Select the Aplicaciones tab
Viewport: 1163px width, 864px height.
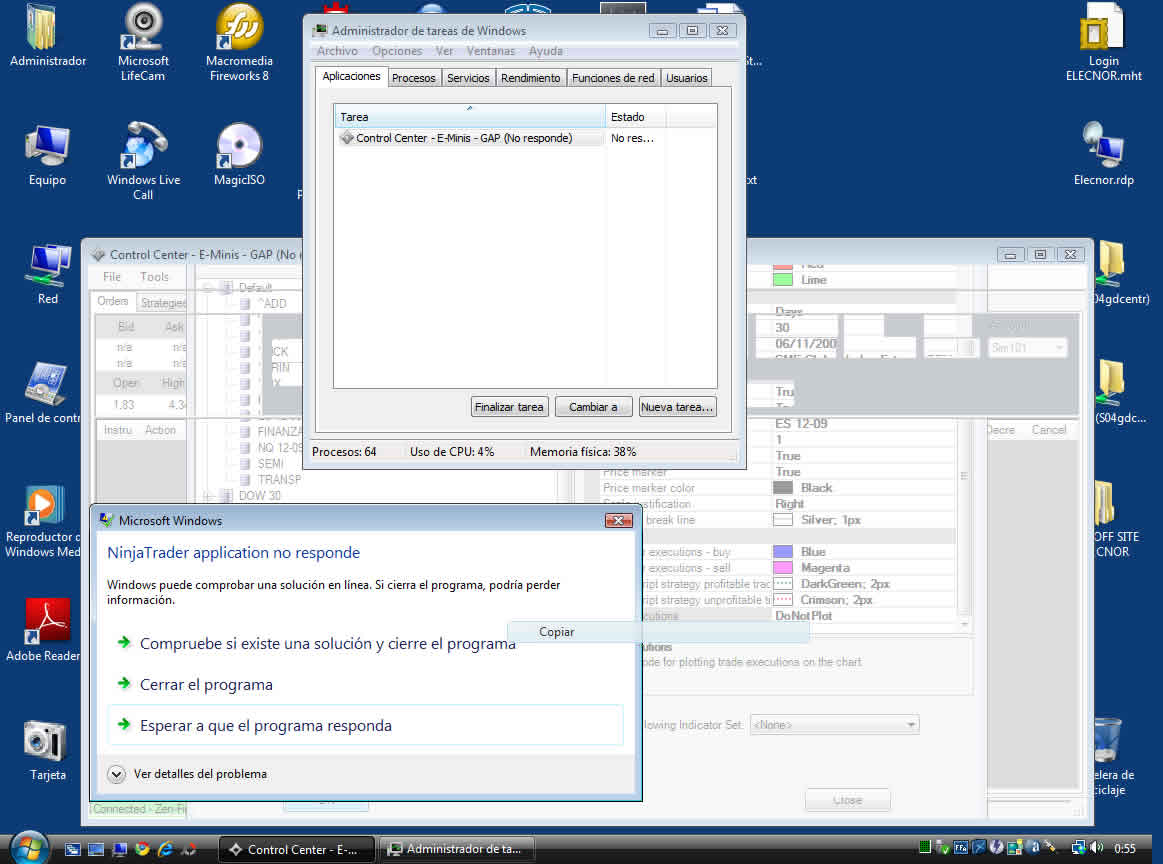point(352,76)
